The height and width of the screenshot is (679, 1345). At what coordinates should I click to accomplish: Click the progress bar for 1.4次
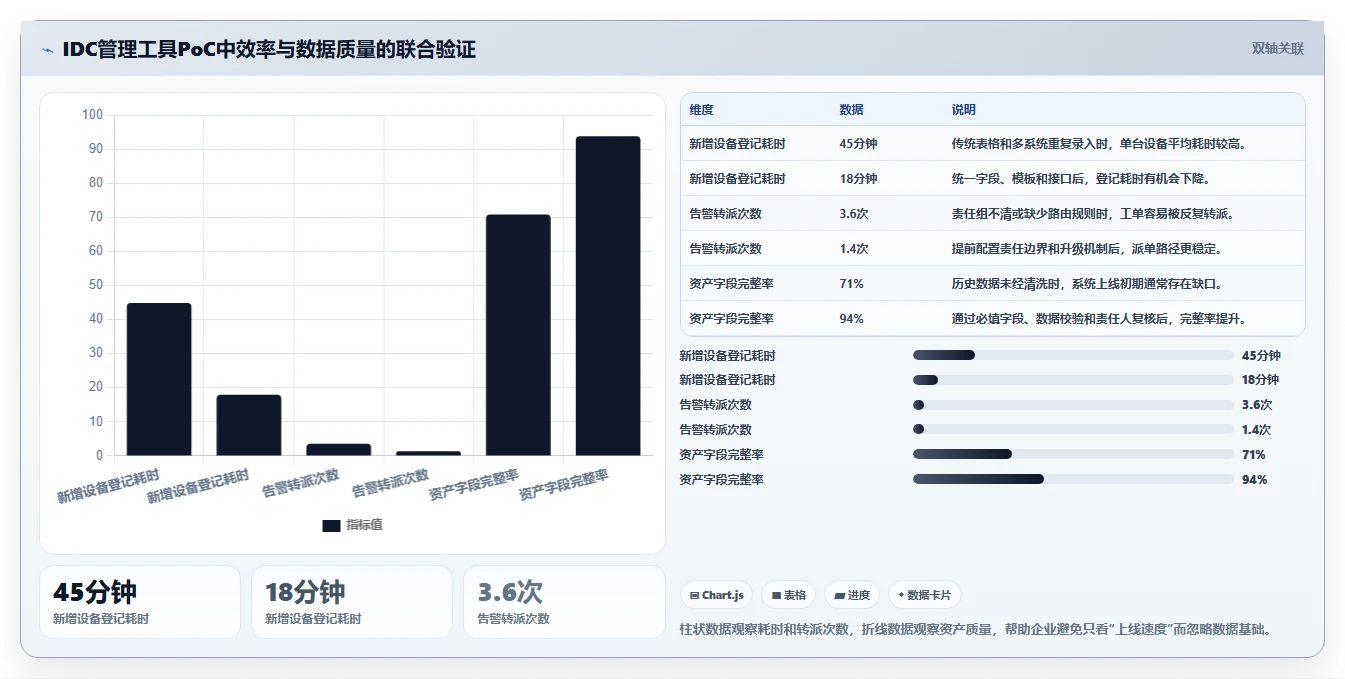tap(1073, 430)
